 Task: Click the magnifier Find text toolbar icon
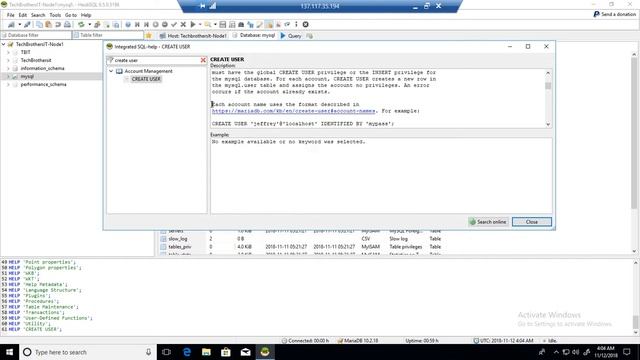208,24
